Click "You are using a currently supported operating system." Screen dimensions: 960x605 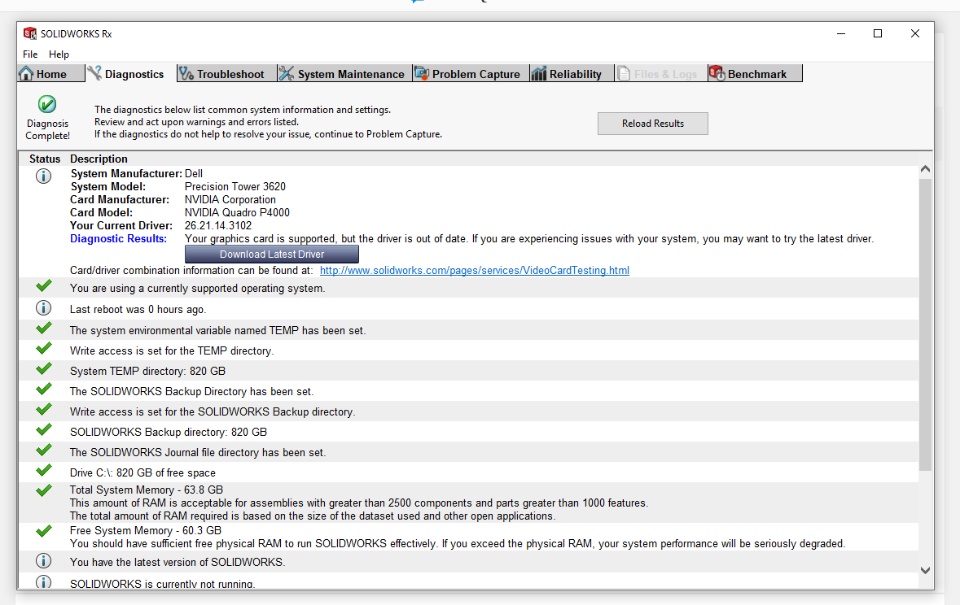tap(197, 288)
